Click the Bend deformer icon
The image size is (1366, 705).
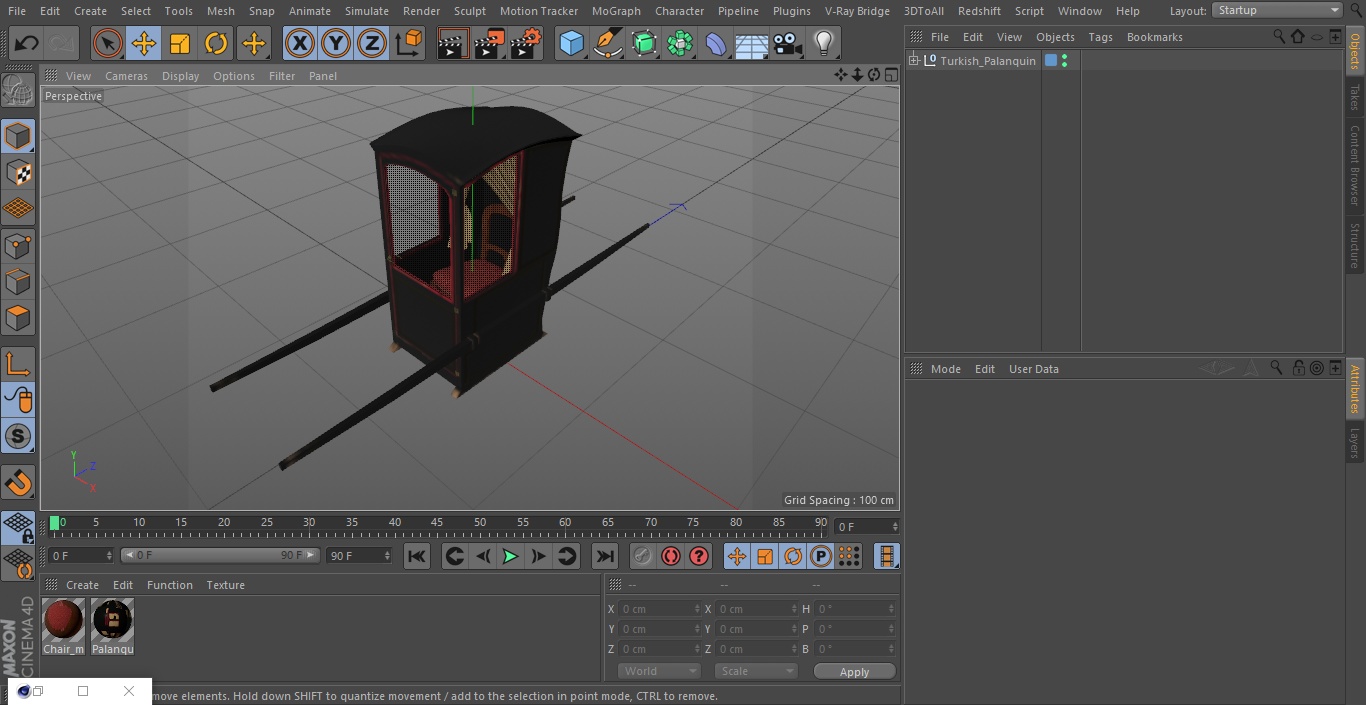coord(716,44)
